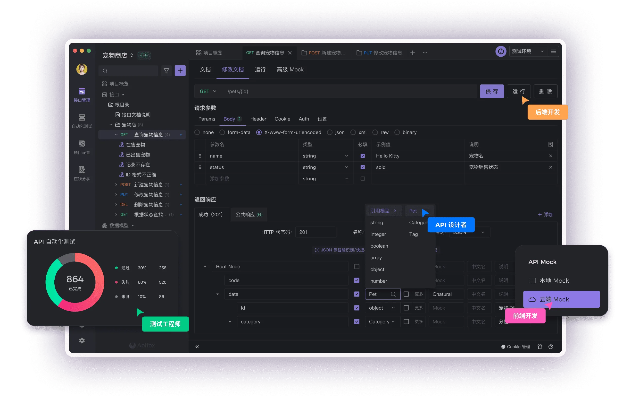Toggle the required checkbox in the first parameter row
Screen dimensions: 631x400
click(362, 156)
